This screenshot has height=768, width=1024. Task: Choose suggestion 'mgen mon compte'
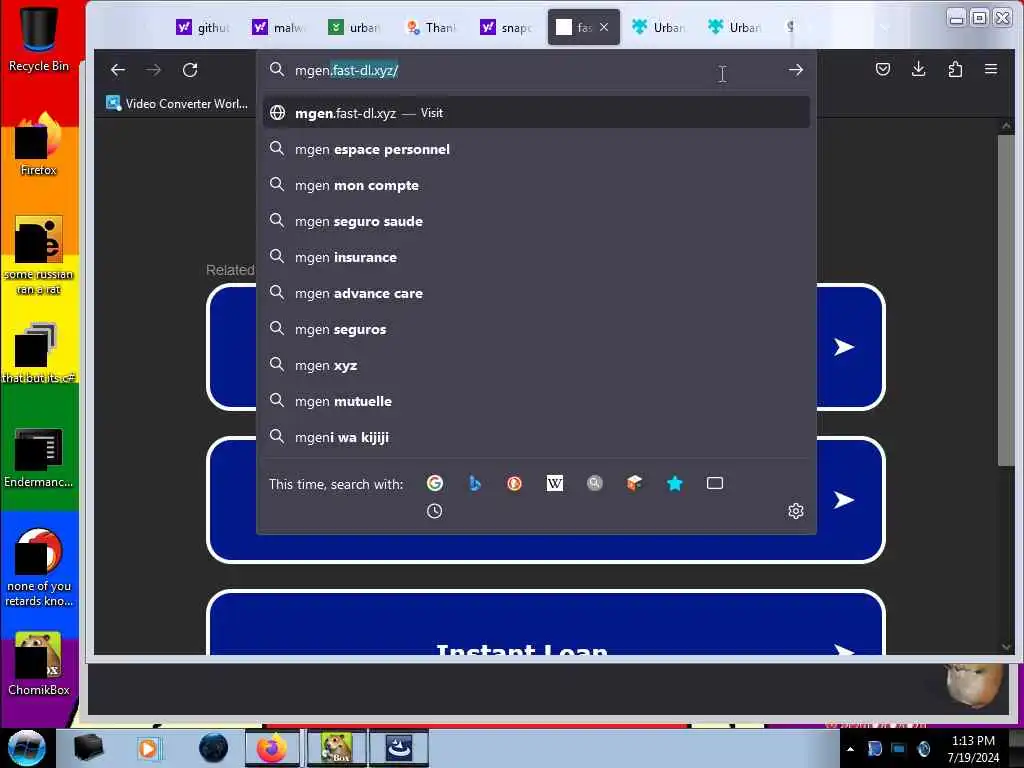point(536,185)
